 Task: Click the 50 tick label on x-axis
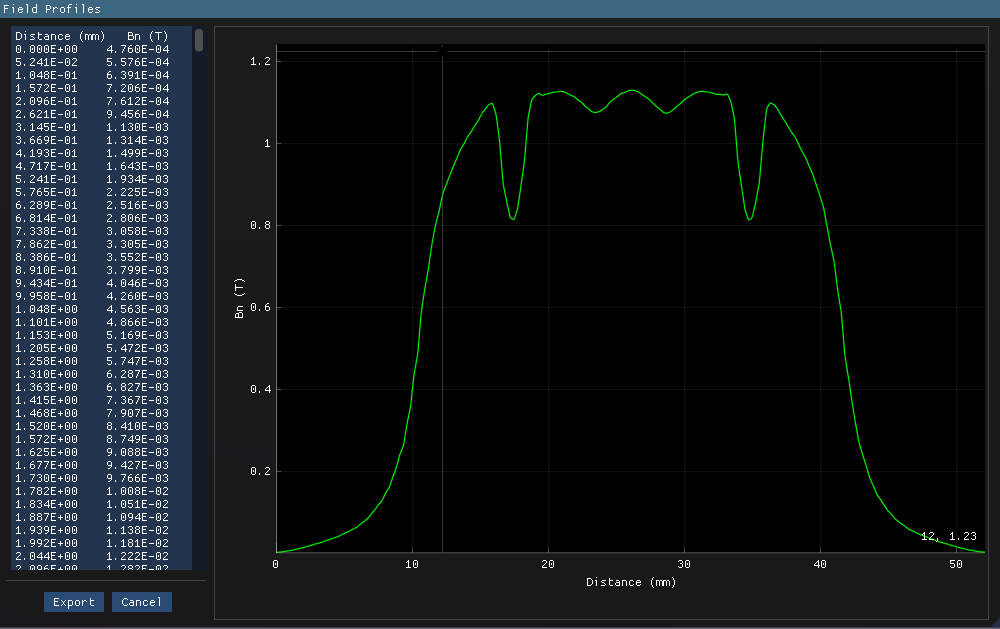[x=955, y=564]
